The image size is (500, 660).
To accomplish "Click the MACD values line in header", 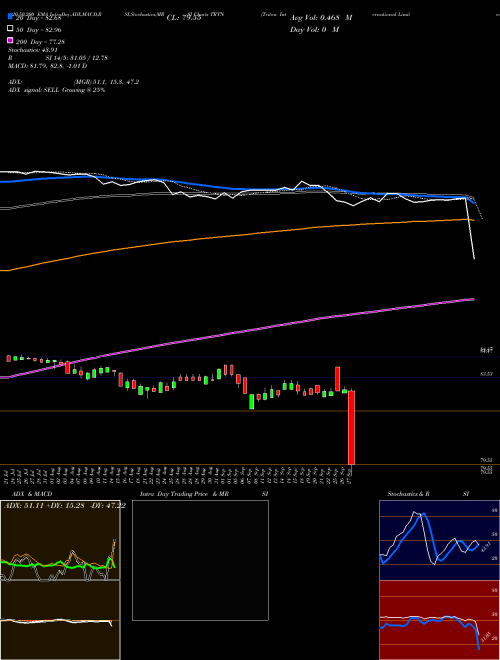I will [48, 66].
